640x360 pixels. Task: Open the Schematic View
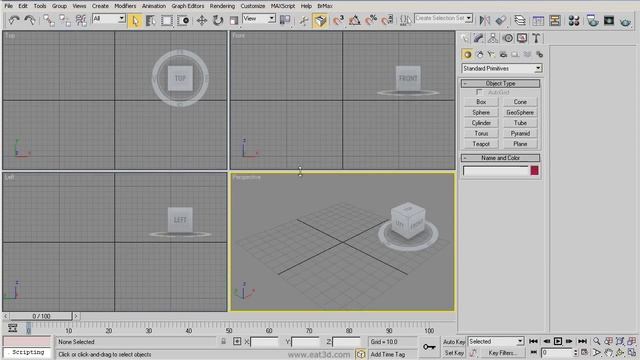point(555,20)
